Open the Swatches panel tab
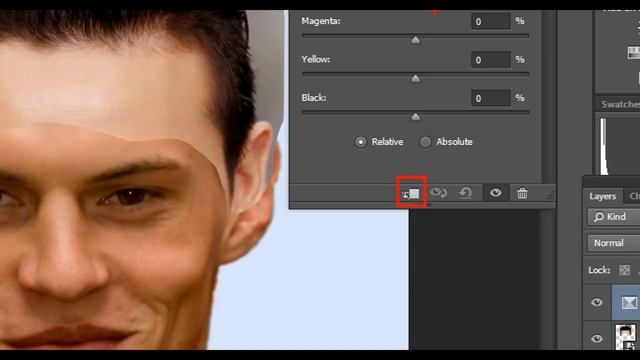 (620, 104)
